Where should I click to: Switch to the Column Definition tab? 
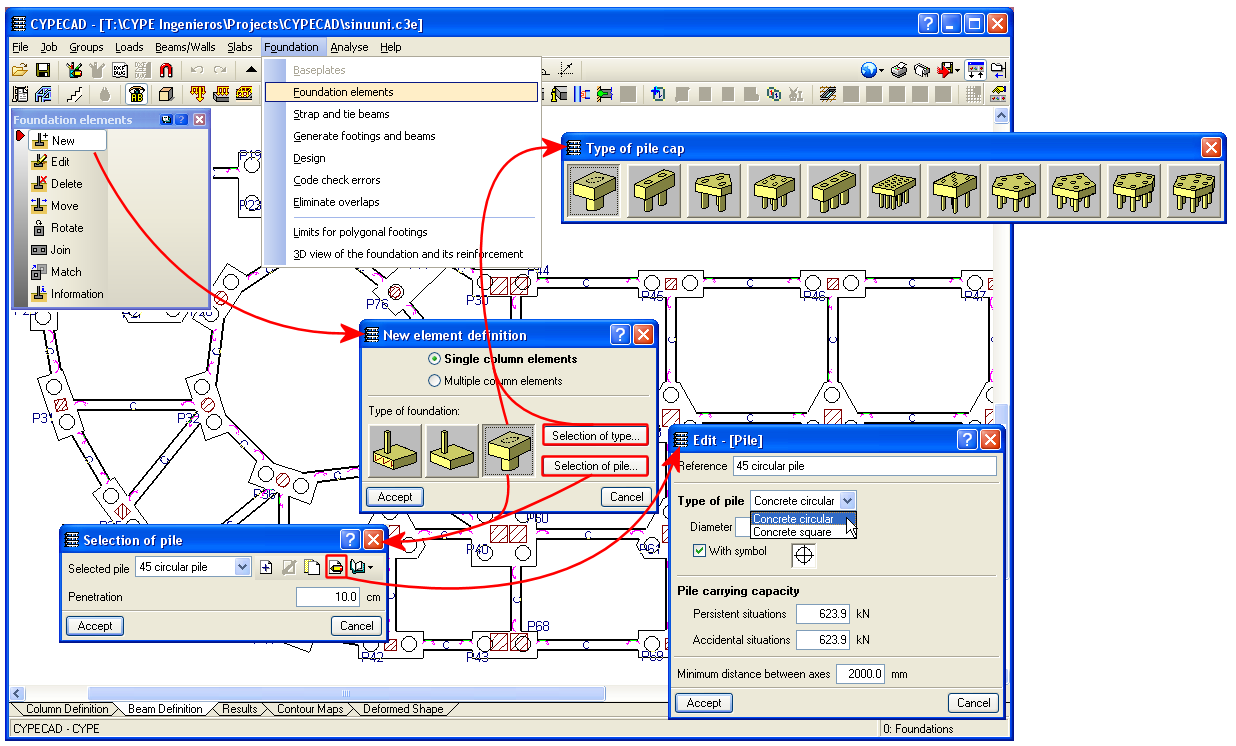click(x=67, y=709)
